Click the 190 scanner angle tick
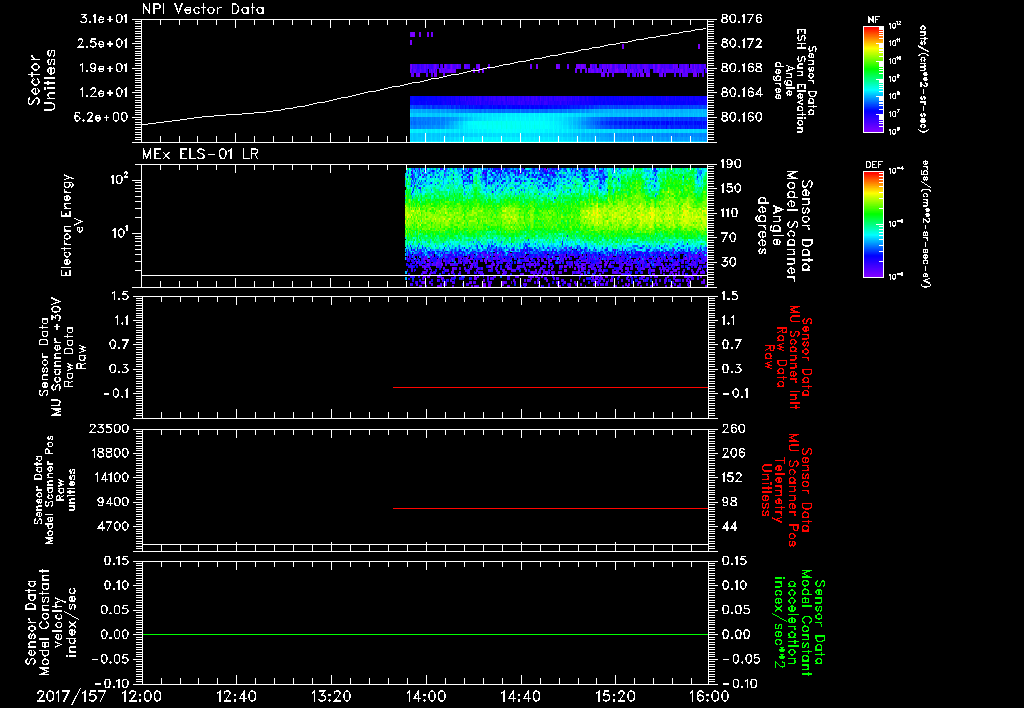 click(x=732, y=164)
